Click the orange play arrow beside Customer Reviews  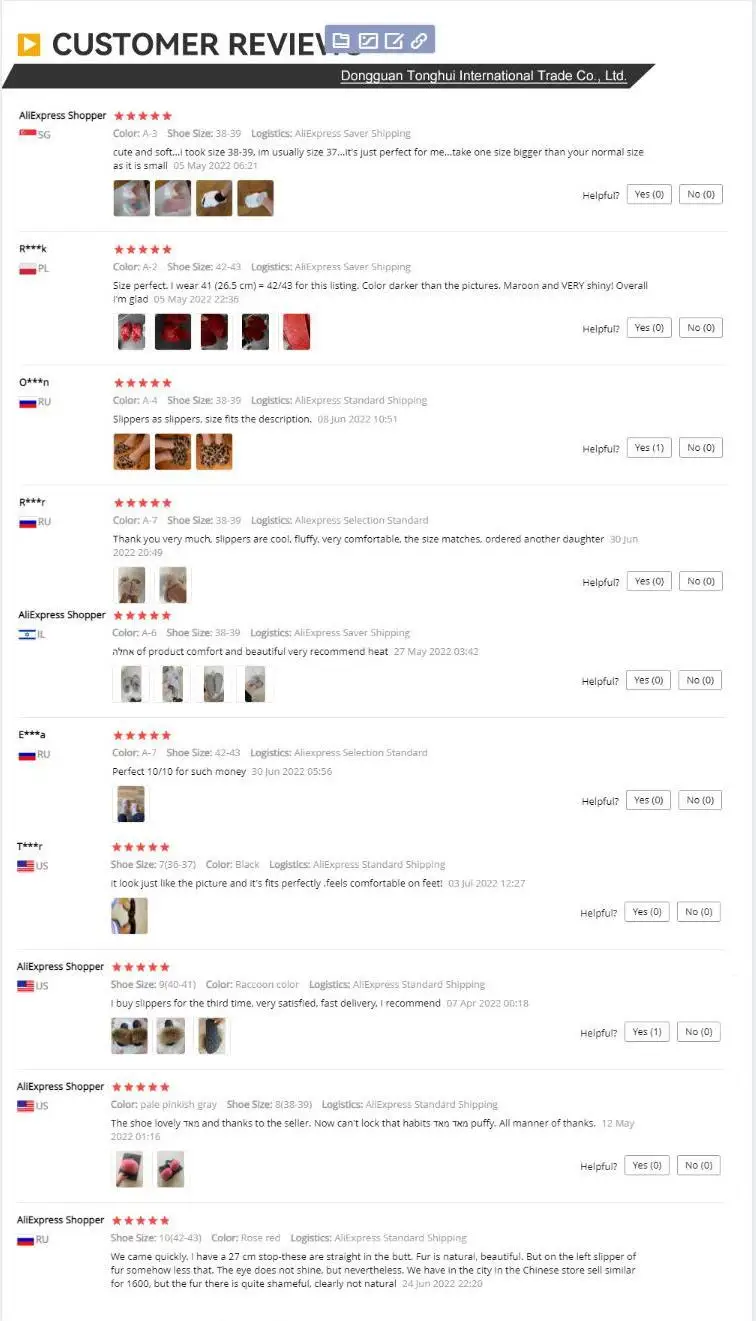29,44
